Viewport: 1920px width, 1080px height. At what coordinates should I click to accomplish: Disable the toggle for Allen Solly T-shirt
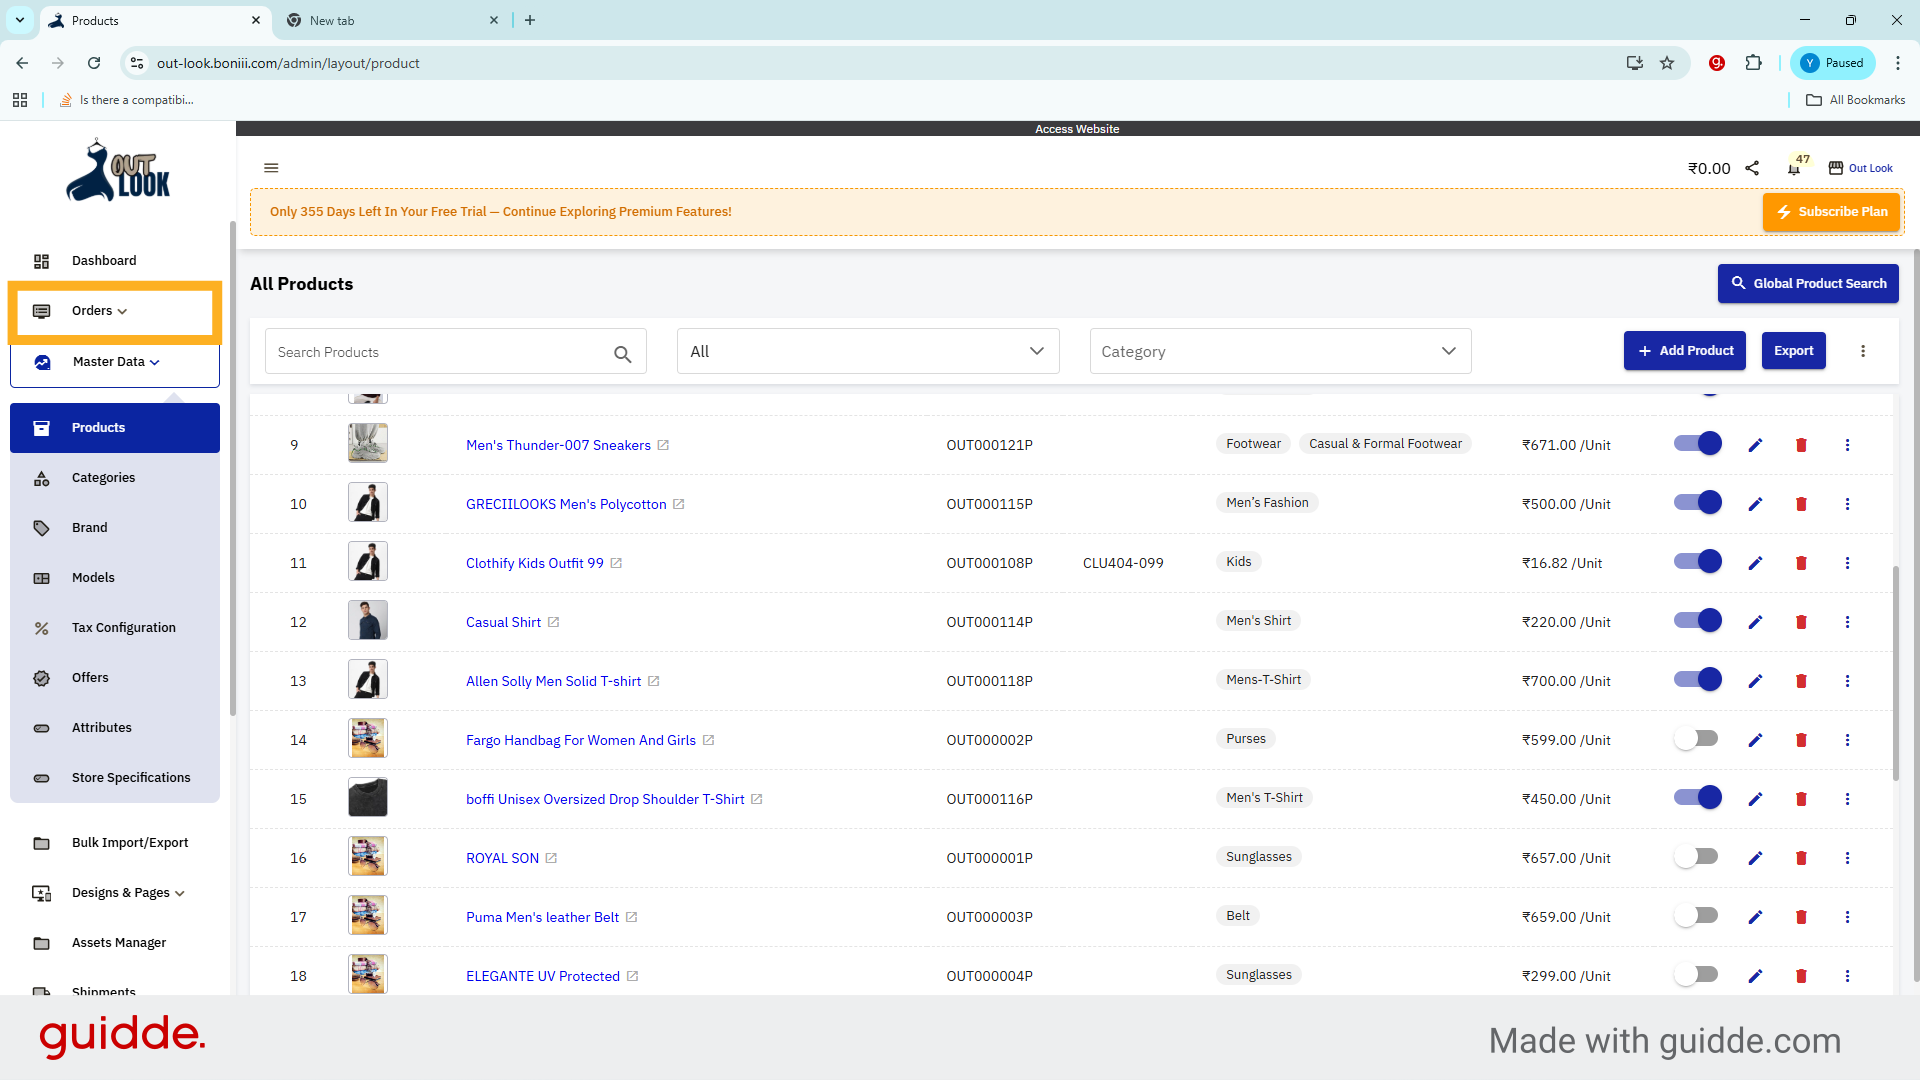coord(1697,679)
